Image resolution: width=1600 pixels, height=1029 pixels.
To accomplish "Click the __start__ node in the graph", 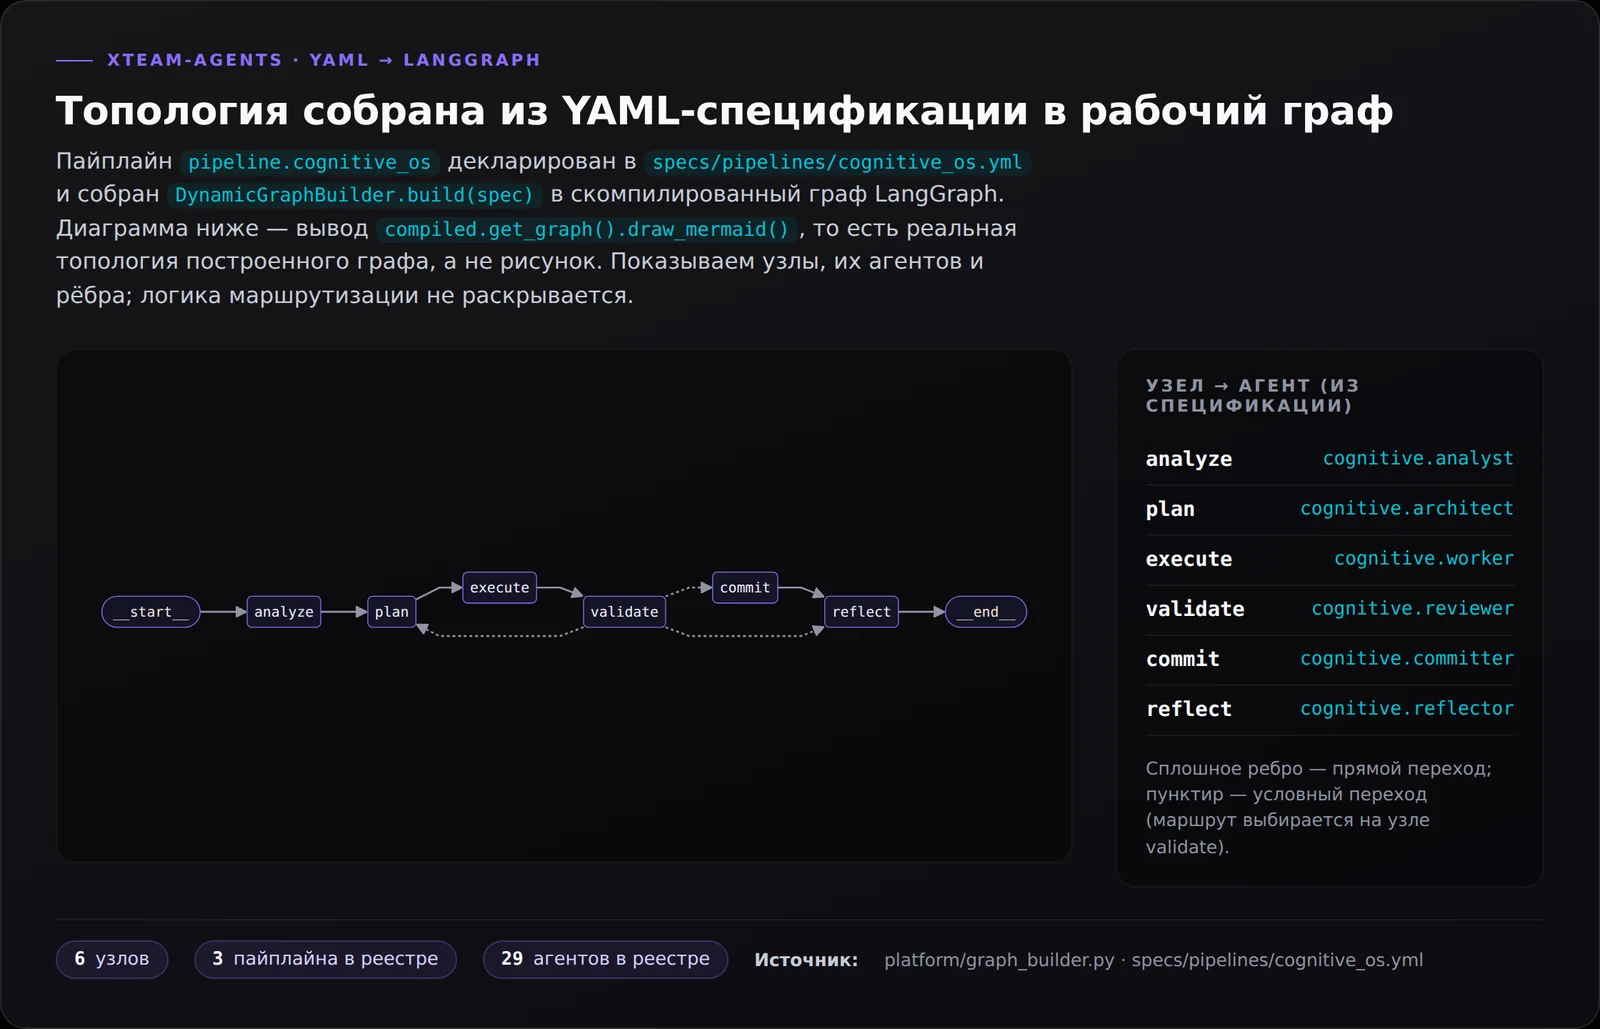I will pos(151,612).
